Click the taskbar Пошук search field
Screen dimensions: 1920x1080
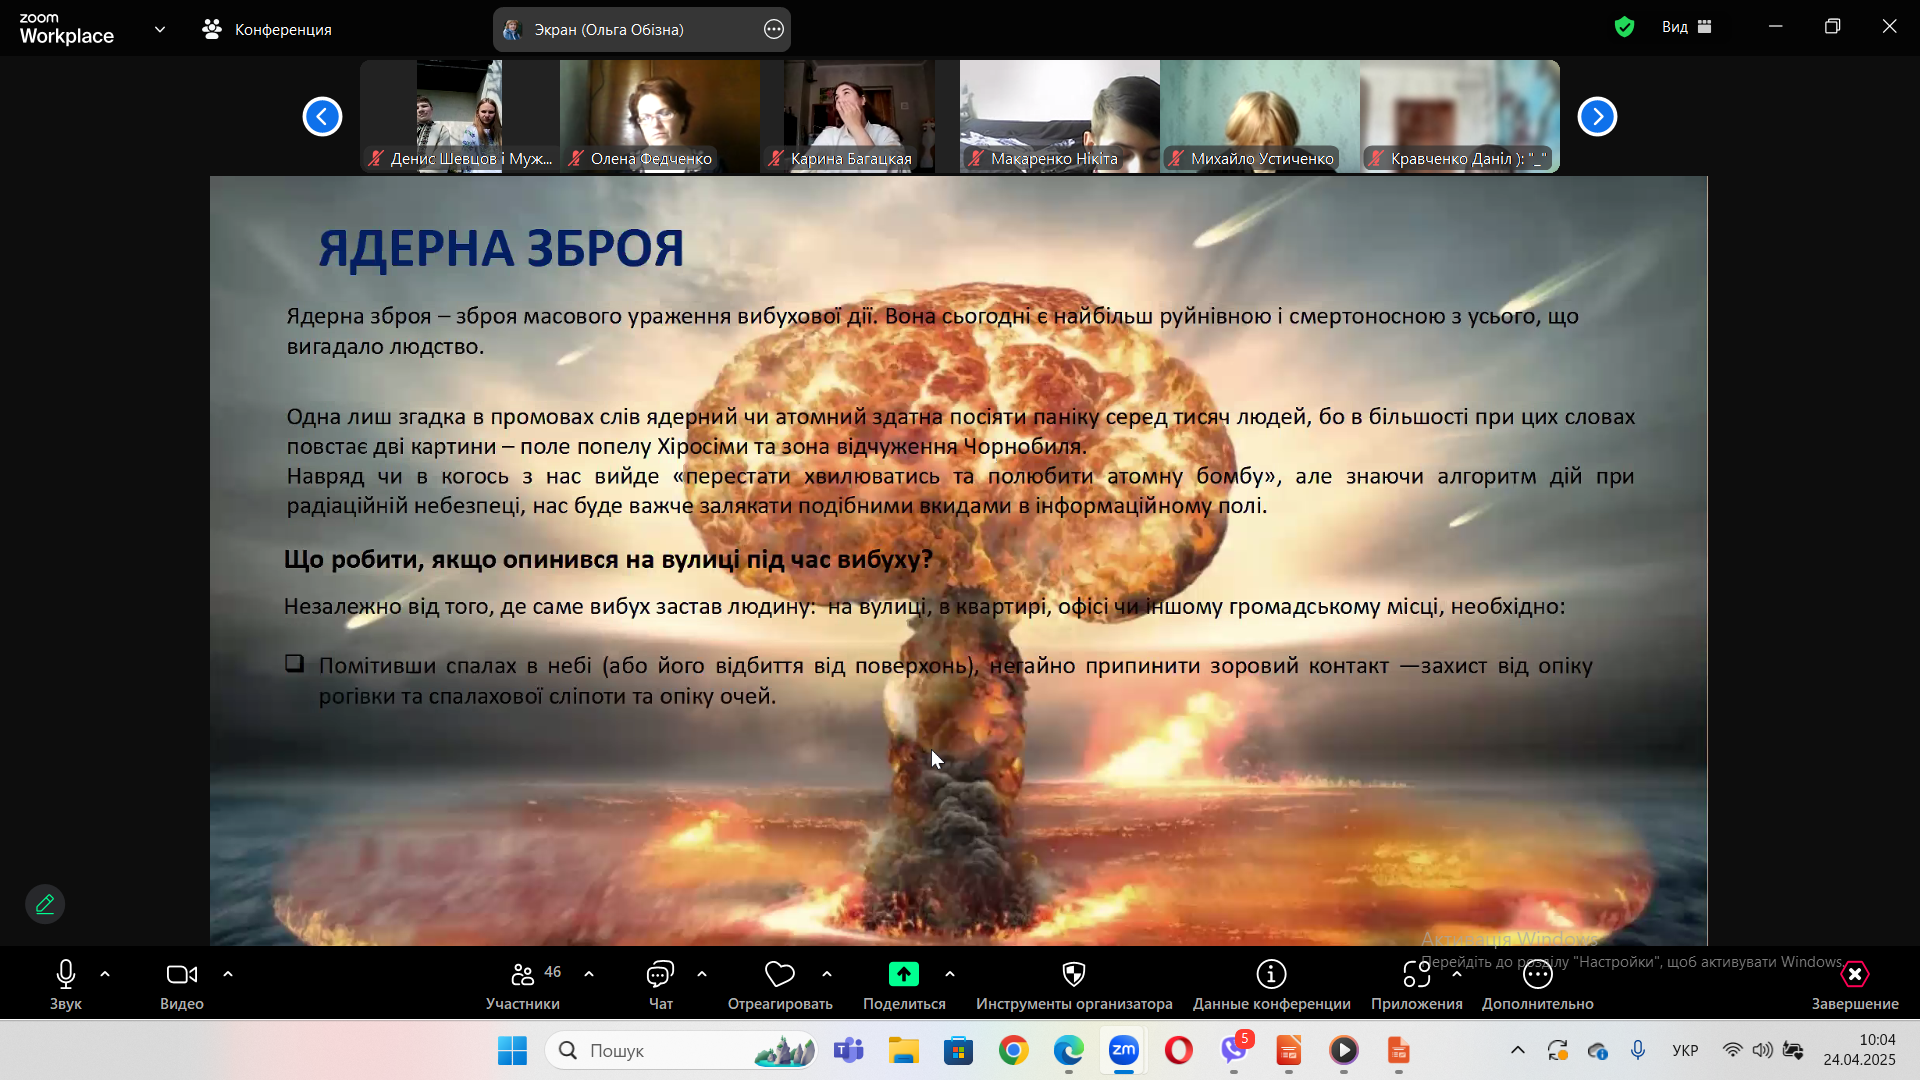[682, 1051]
